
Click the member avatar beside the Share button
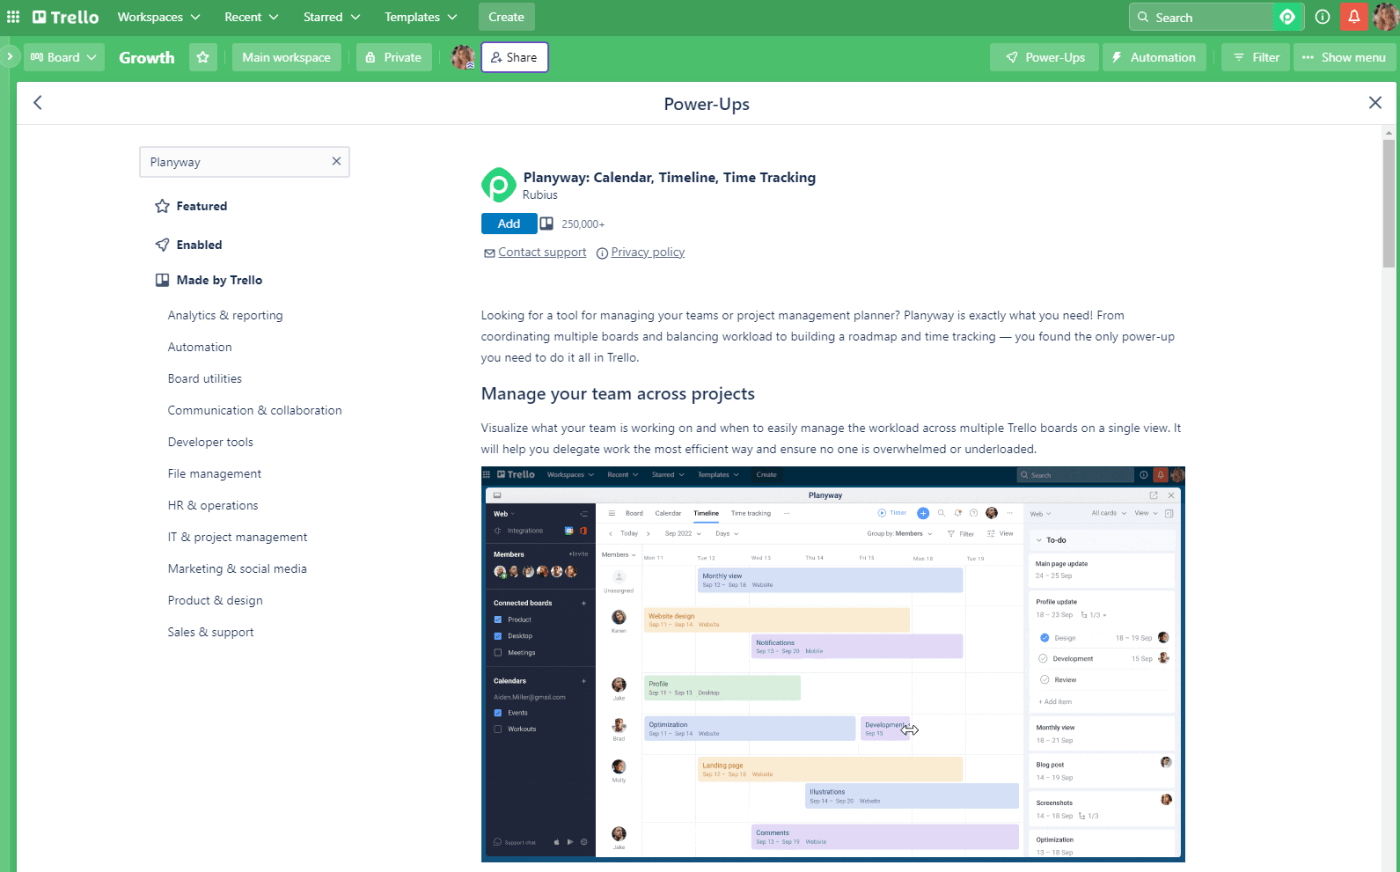pos(463,57)
